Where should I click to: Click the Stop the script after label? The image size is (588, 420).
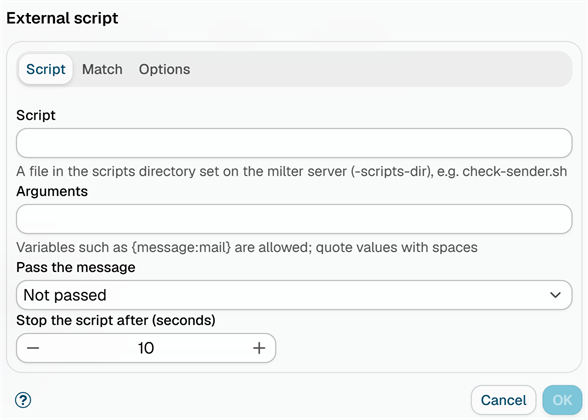pos(116,320)
